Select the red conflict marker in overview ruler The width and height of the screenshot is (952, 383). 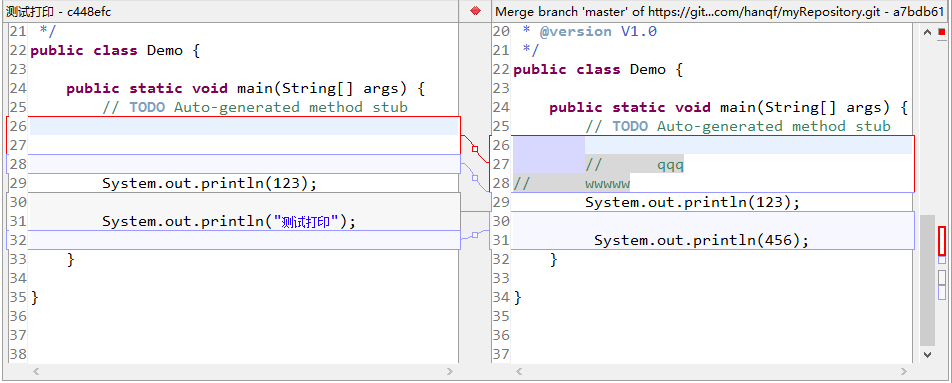942,240
